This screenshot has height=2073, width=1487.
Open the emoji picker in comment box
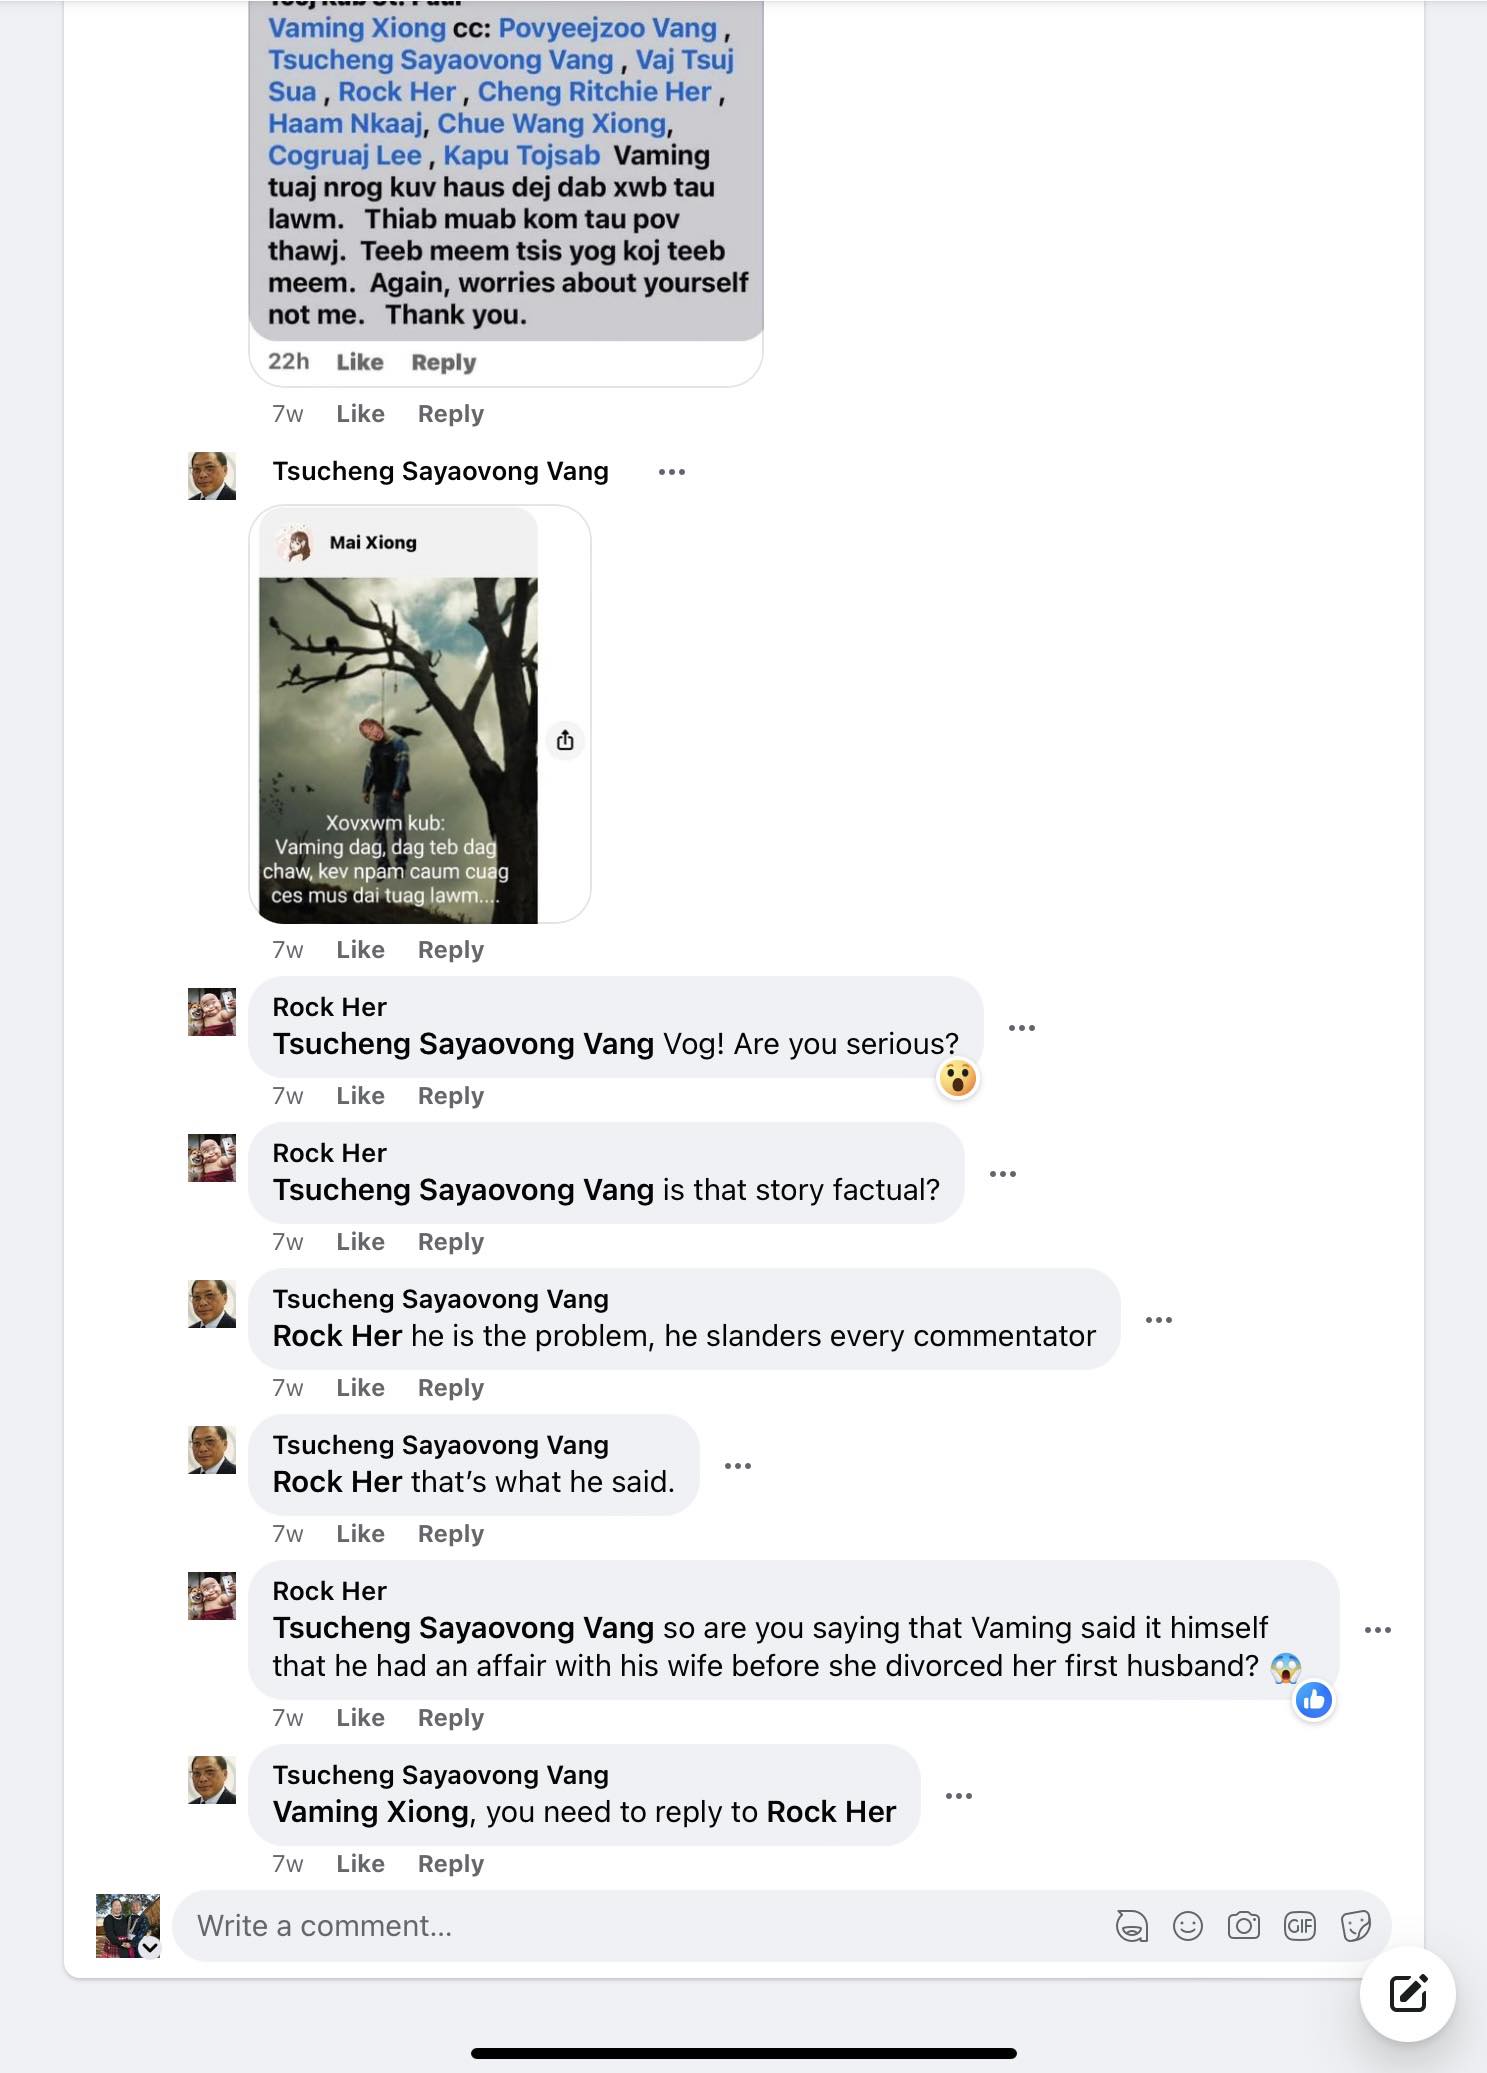click(x=1187, y=1926)
